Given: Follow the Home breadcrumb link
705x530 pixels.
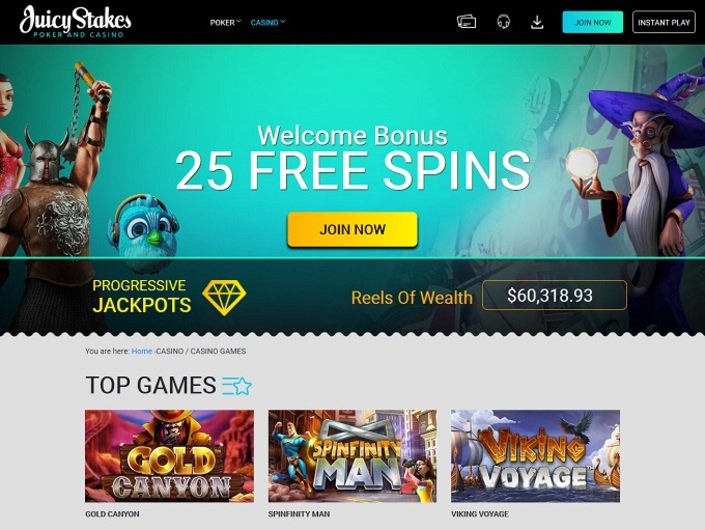Looking at the screenshot, I should coord(142,351).
